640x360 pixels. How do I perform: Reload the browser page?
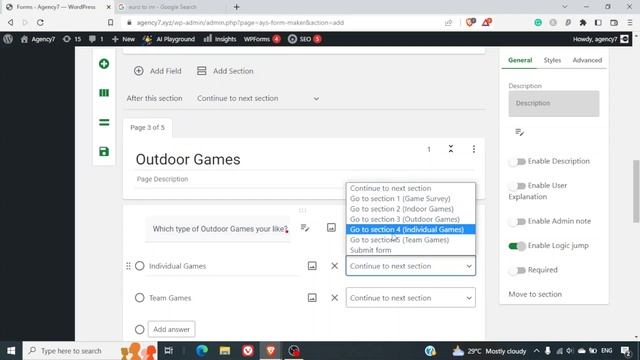click(40, 22)
